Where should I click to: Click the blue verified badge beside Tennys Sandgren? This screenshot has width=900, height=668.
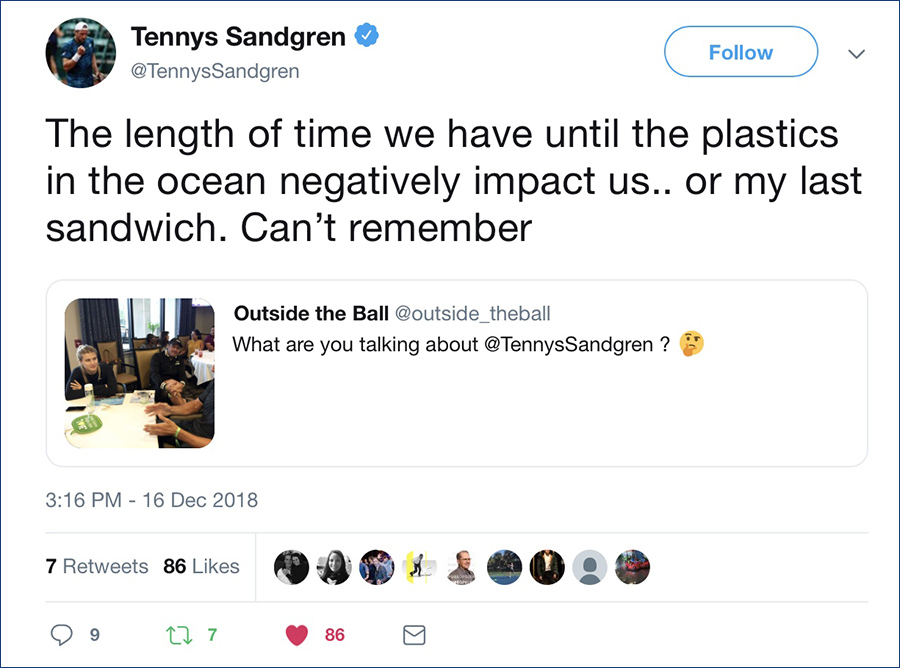(367, 36)
